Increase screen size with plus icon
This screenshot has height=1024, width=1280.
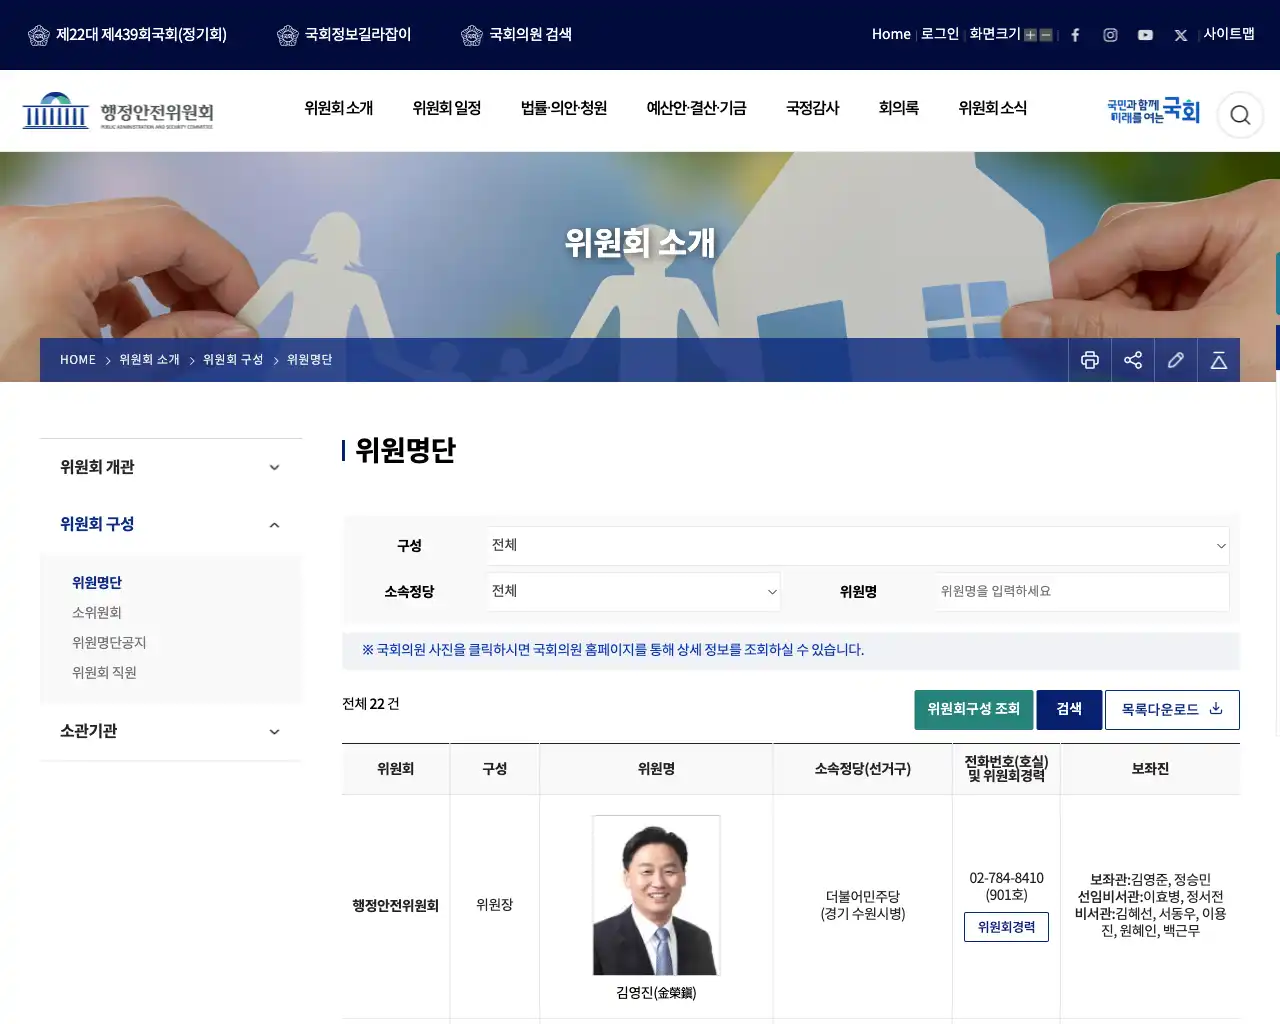[1030, 35]
